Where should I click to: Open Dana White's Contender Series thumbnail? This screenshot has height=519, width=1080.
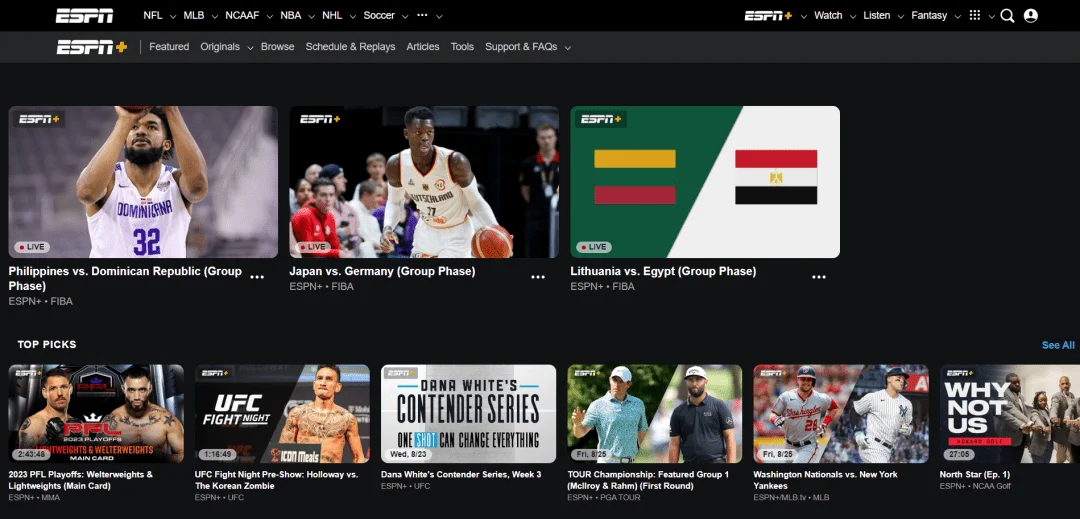click(468, 414)
